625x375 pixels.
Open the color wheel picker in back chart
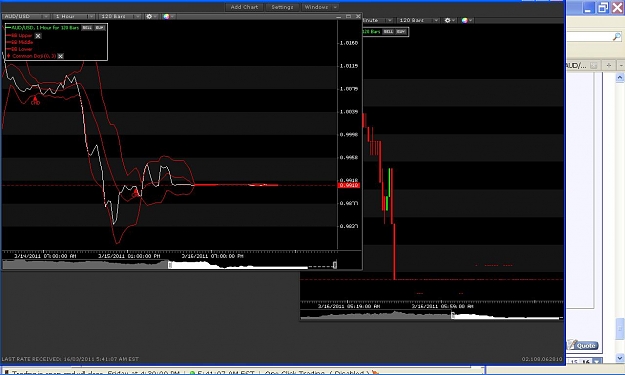(x=466, y=20)
